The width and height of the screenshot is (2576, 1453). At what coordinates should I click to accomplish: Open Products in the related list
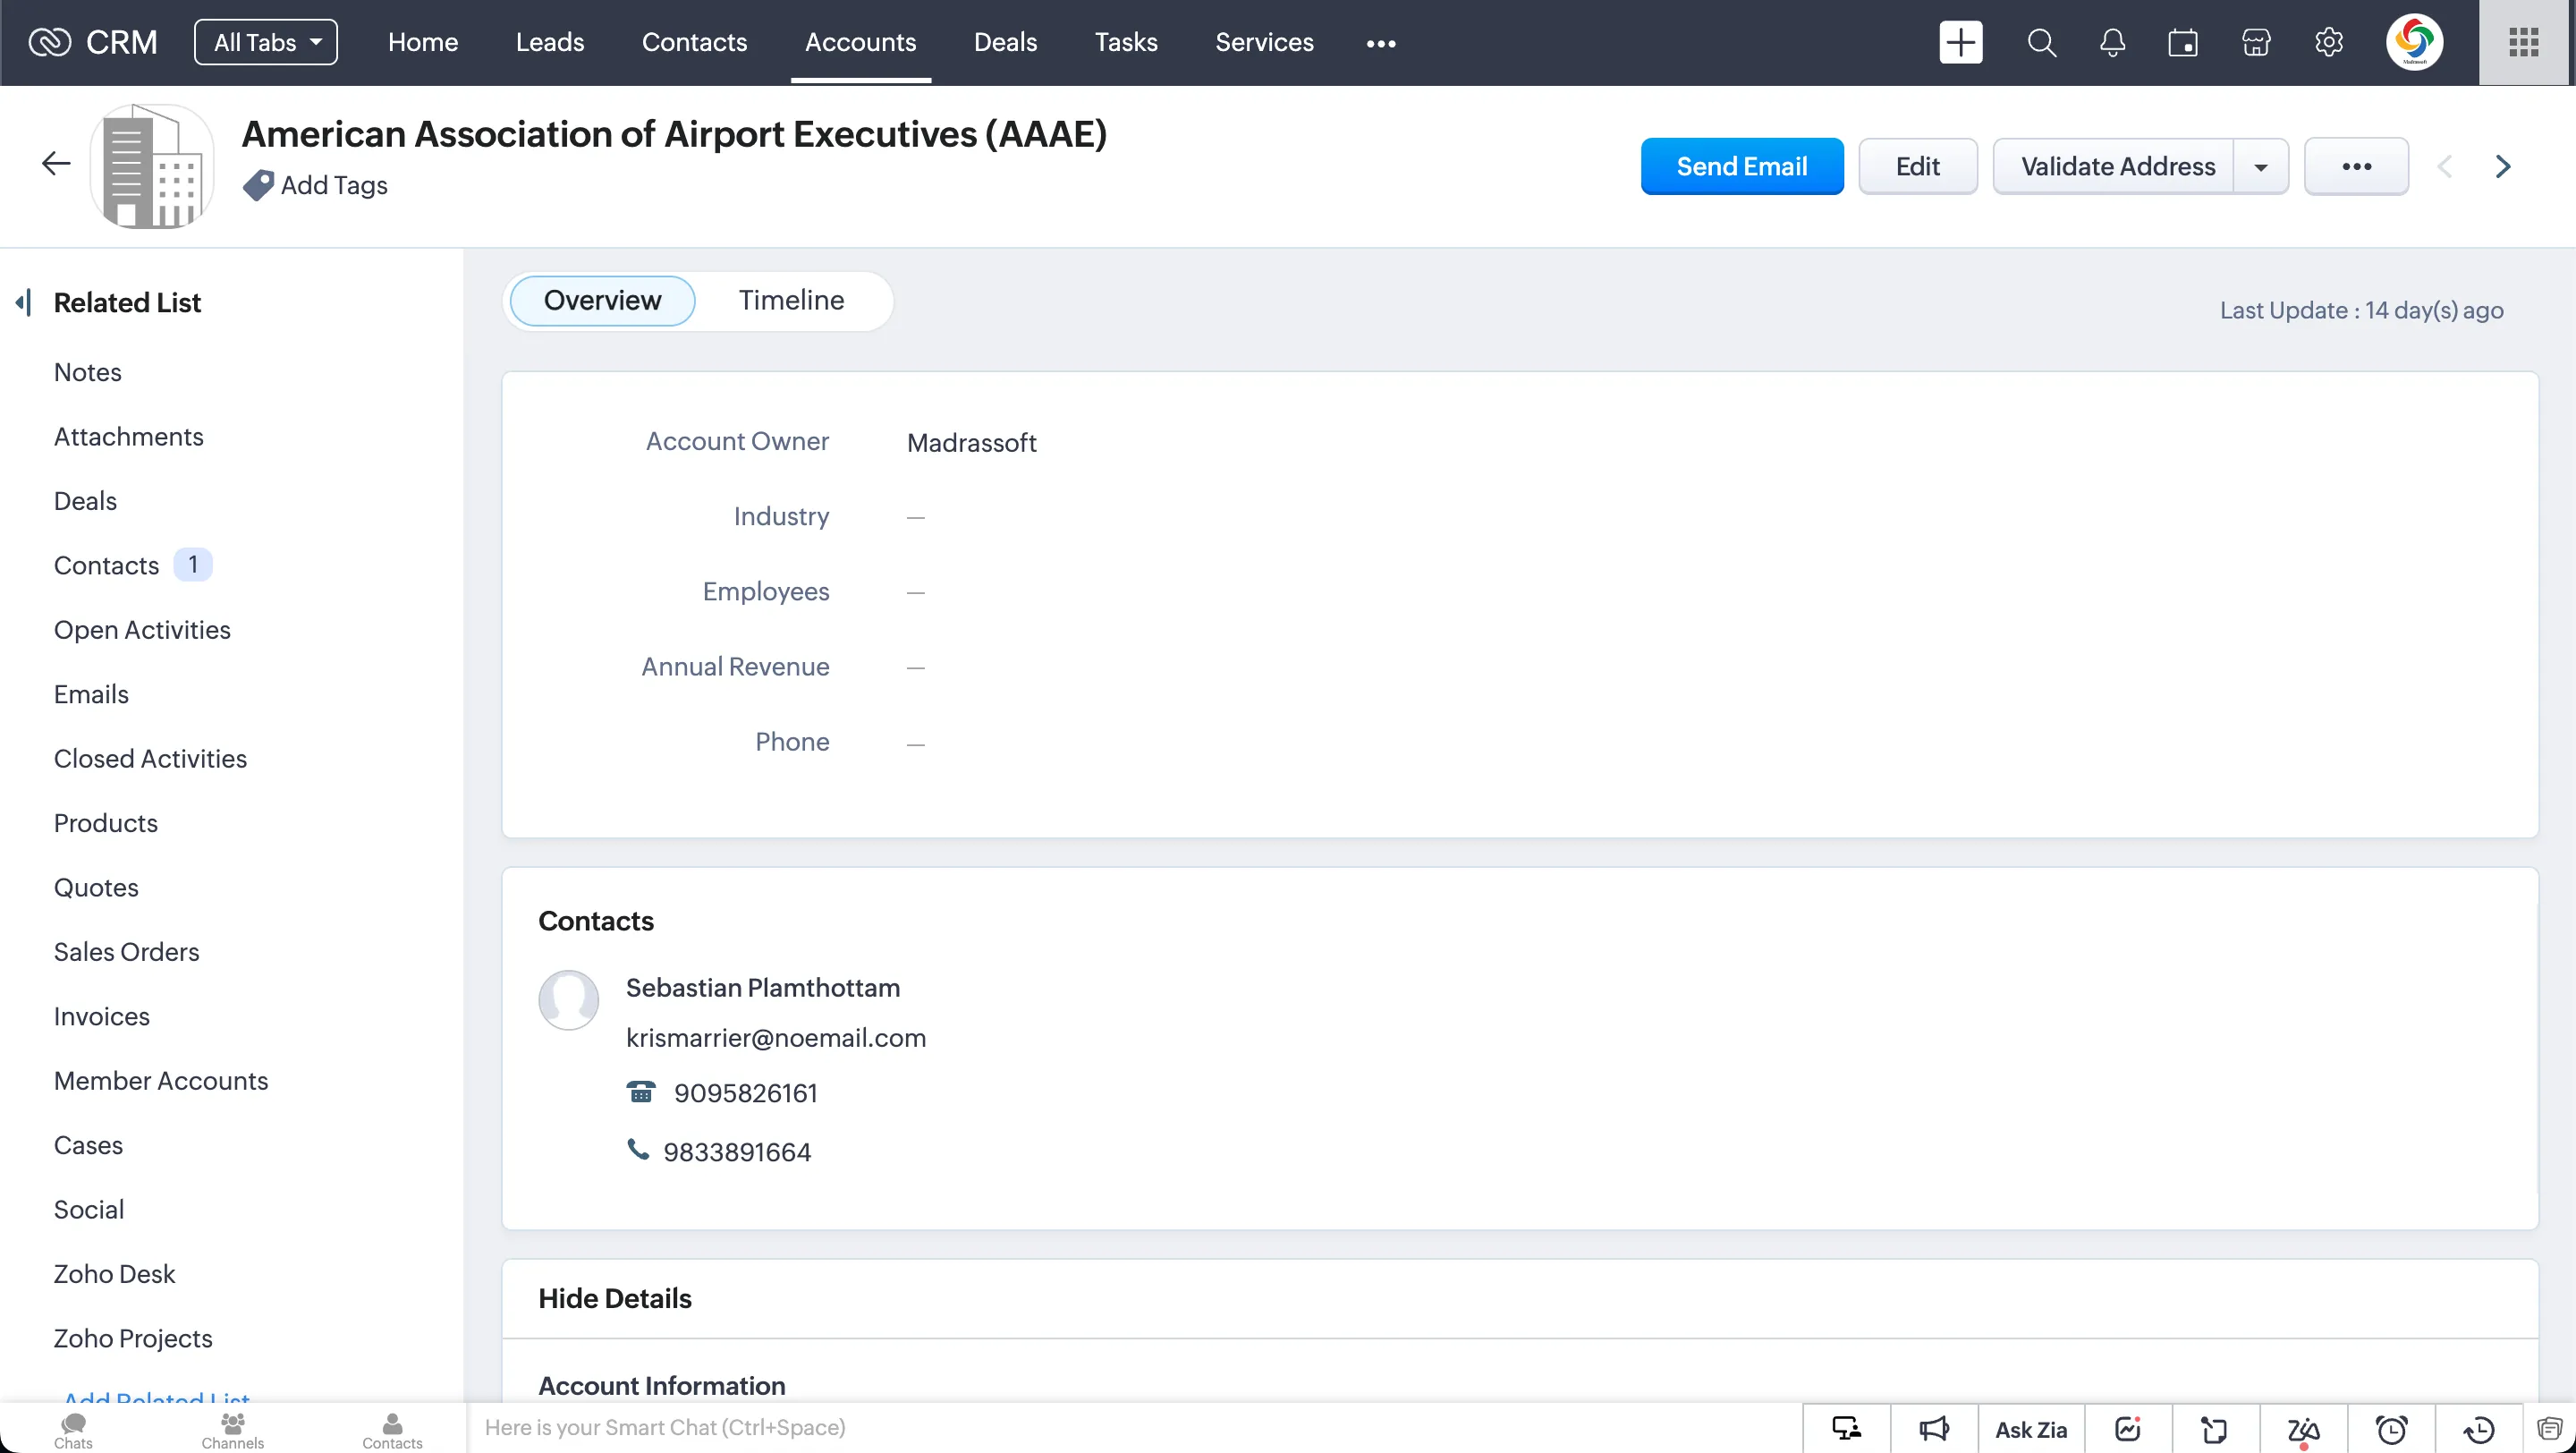(106, 823)
